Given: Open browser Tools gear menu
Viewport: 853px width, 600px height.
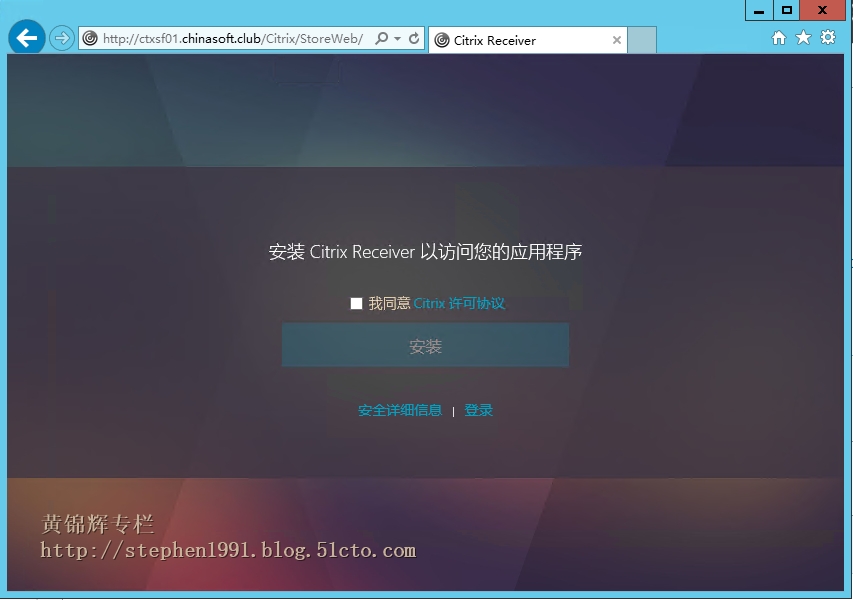Looking at the screenshot, I should (828, 38).
